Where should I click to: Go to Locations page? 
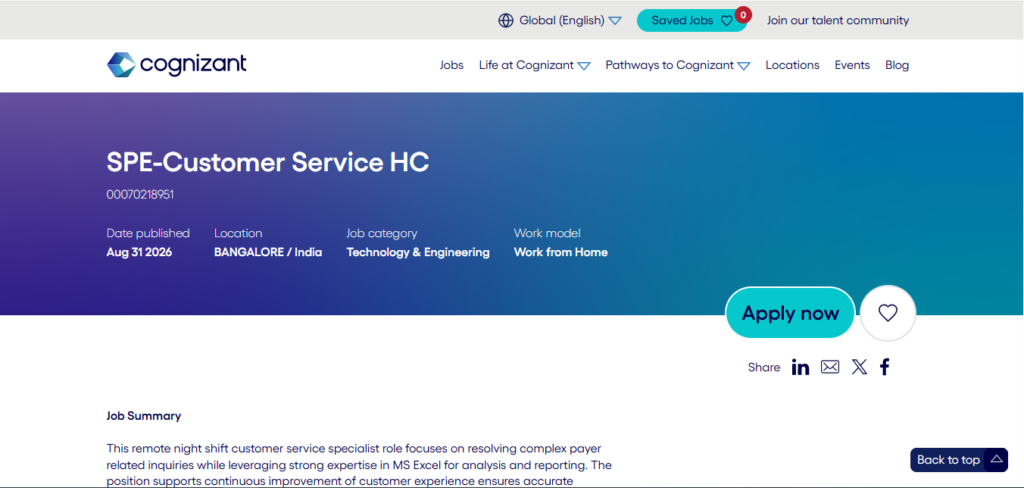792,65
